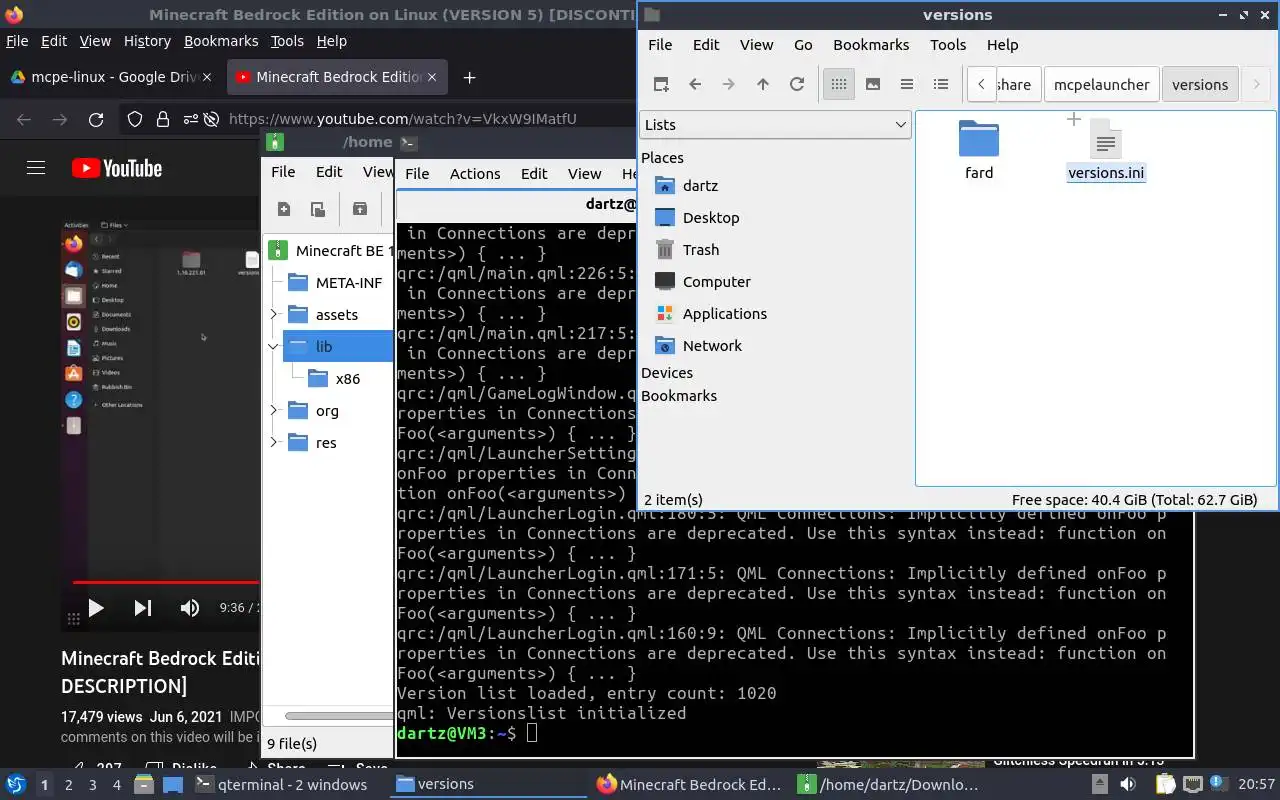Select versions path breadcrumb
Screen dimensions: 1280x800
click(x=1200, y=85)
